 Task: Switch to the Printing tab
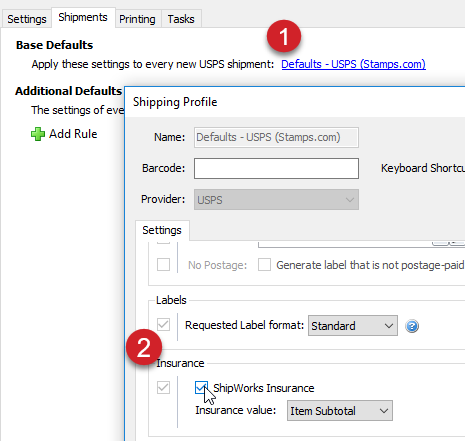click(137, 19)
